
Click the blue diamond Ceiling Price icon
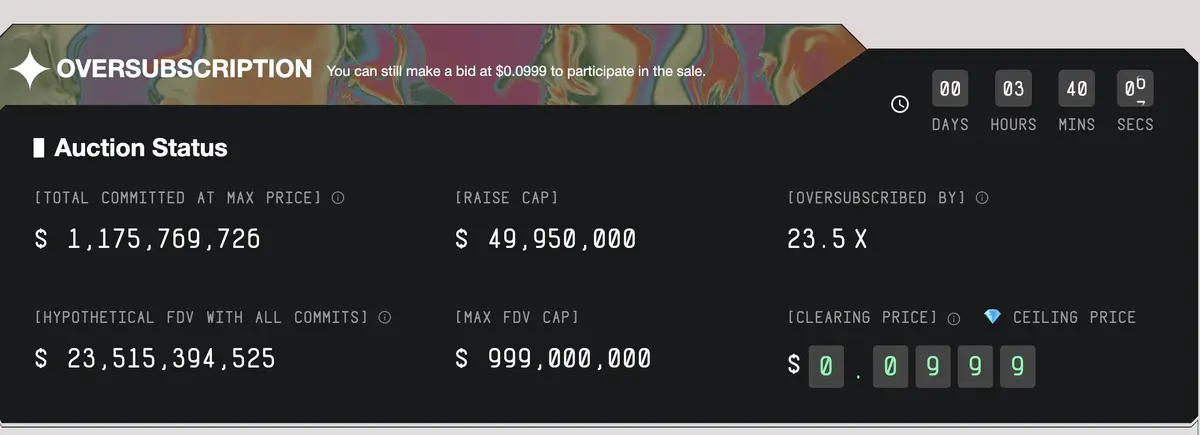click(x=992, y=317)
